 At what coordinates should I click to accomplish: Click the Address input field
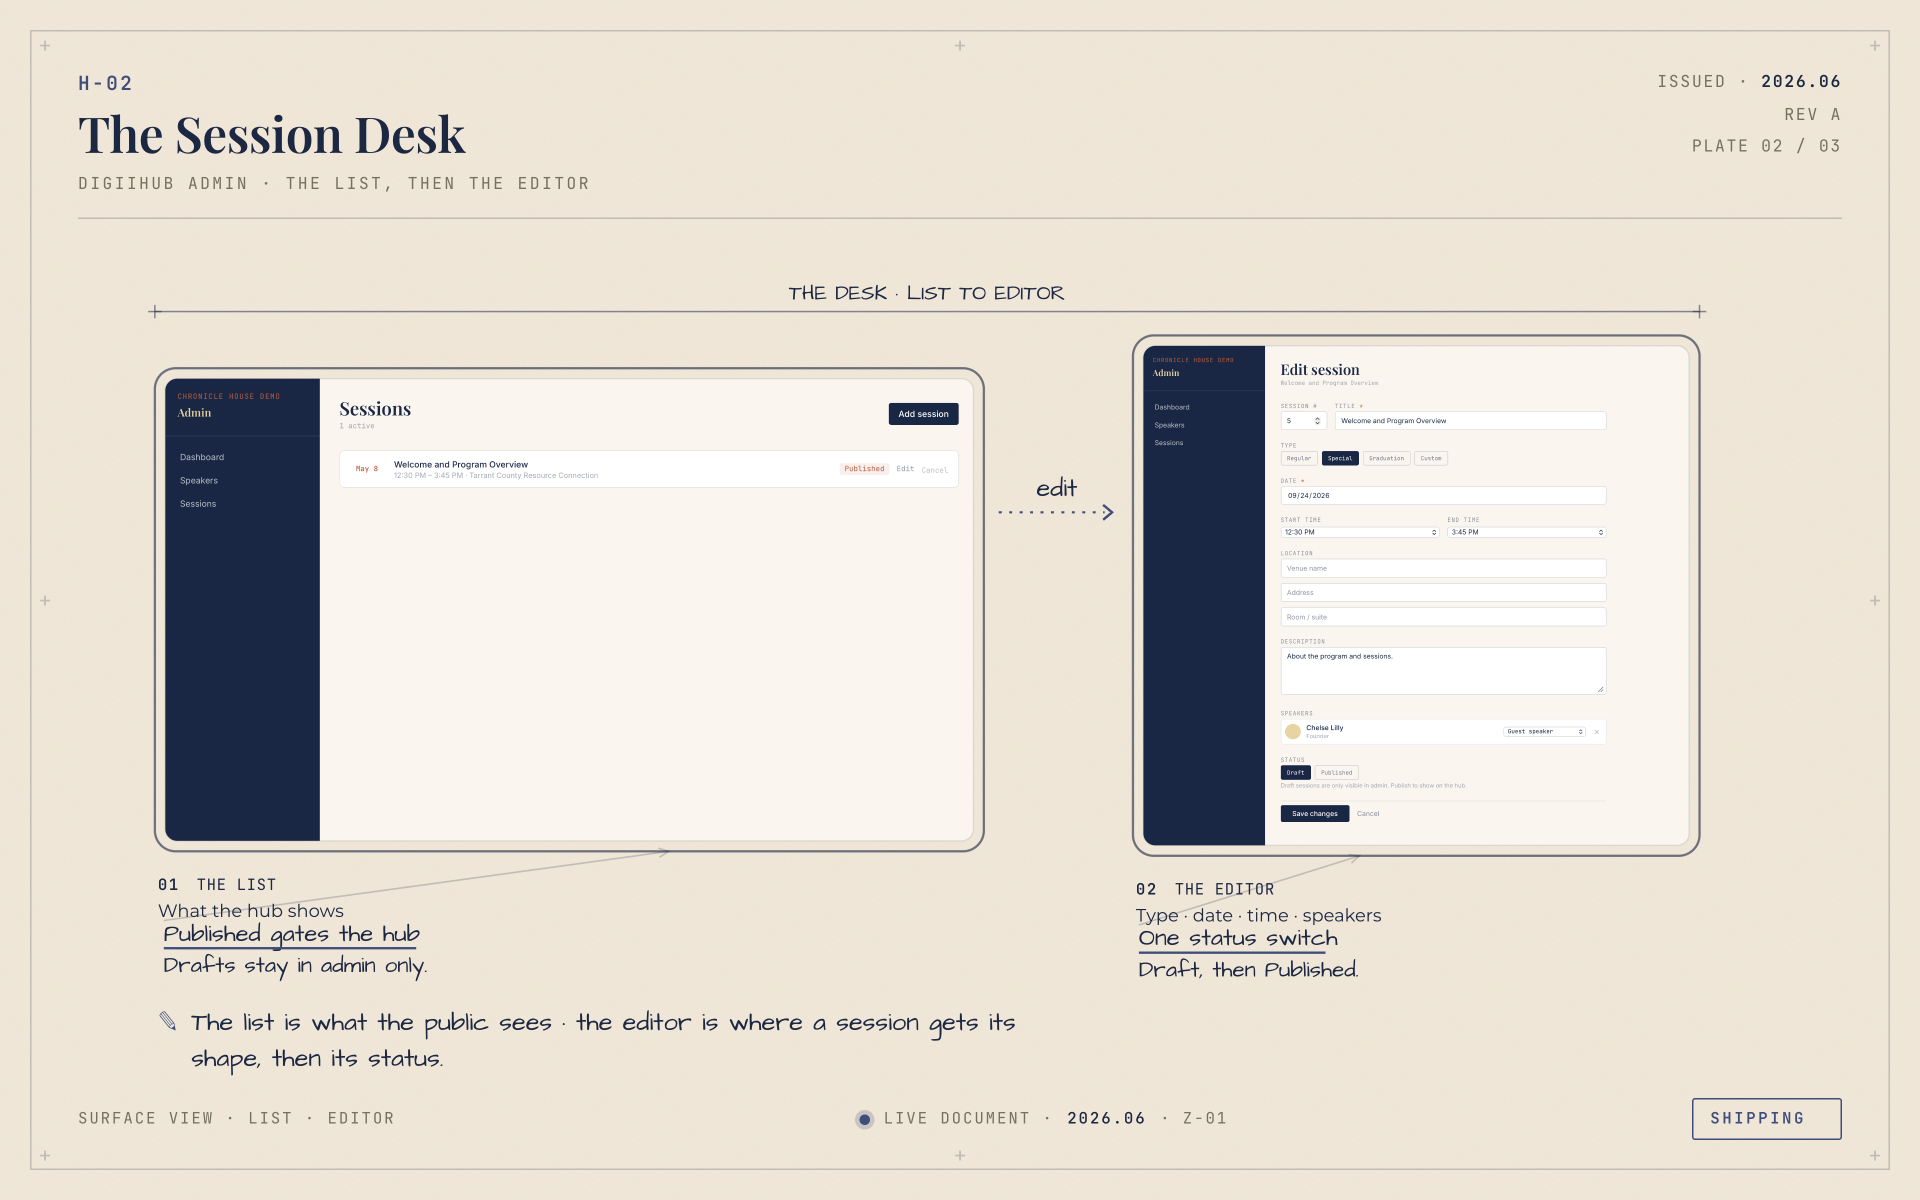click(1443, 593)
